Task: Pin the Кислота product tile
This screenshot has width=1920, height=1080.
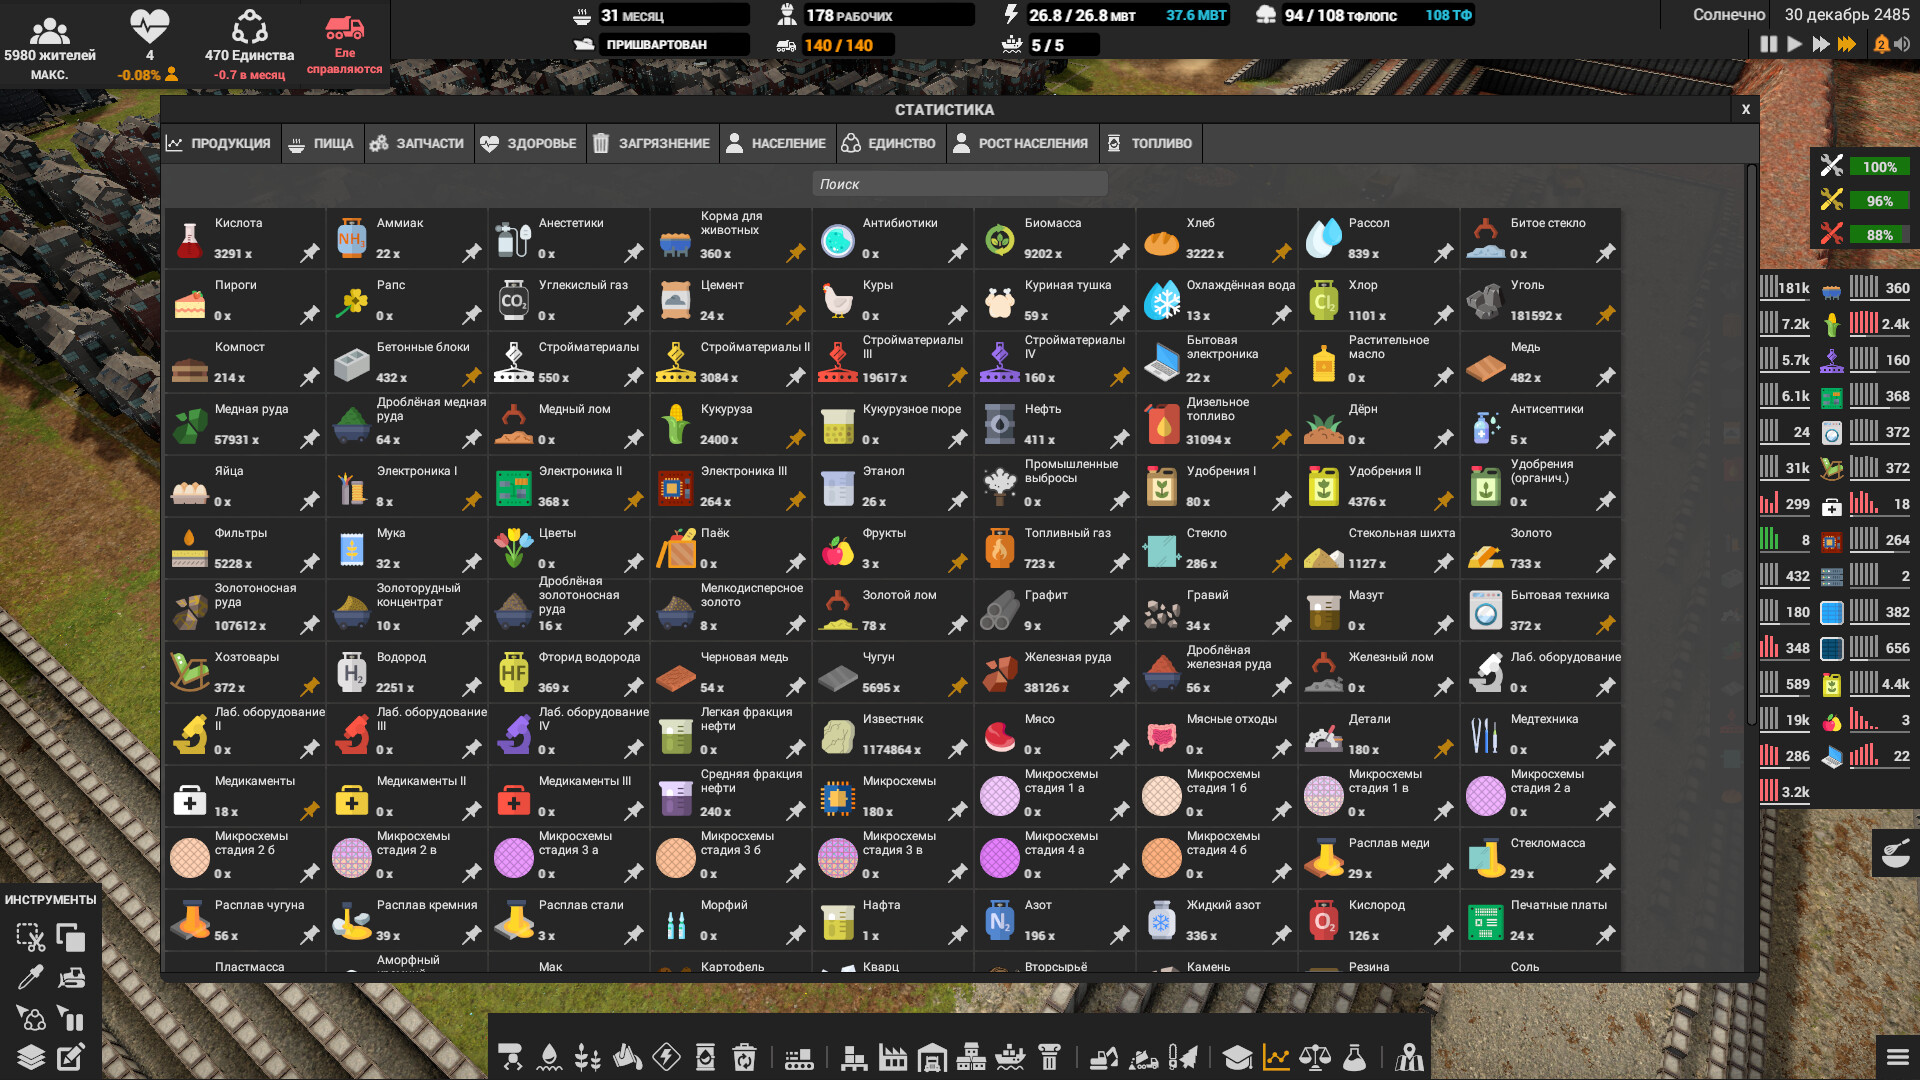Action: (310, 254)
